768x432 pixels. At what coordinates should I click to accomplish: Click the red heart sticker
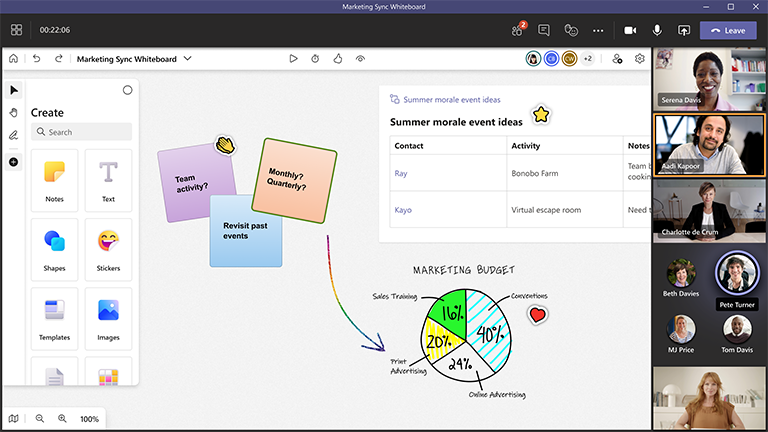[x=537, y=314]
